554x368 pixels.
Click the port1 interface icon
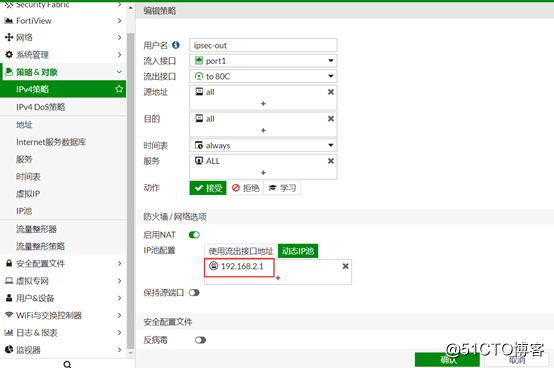click(199, 60)
